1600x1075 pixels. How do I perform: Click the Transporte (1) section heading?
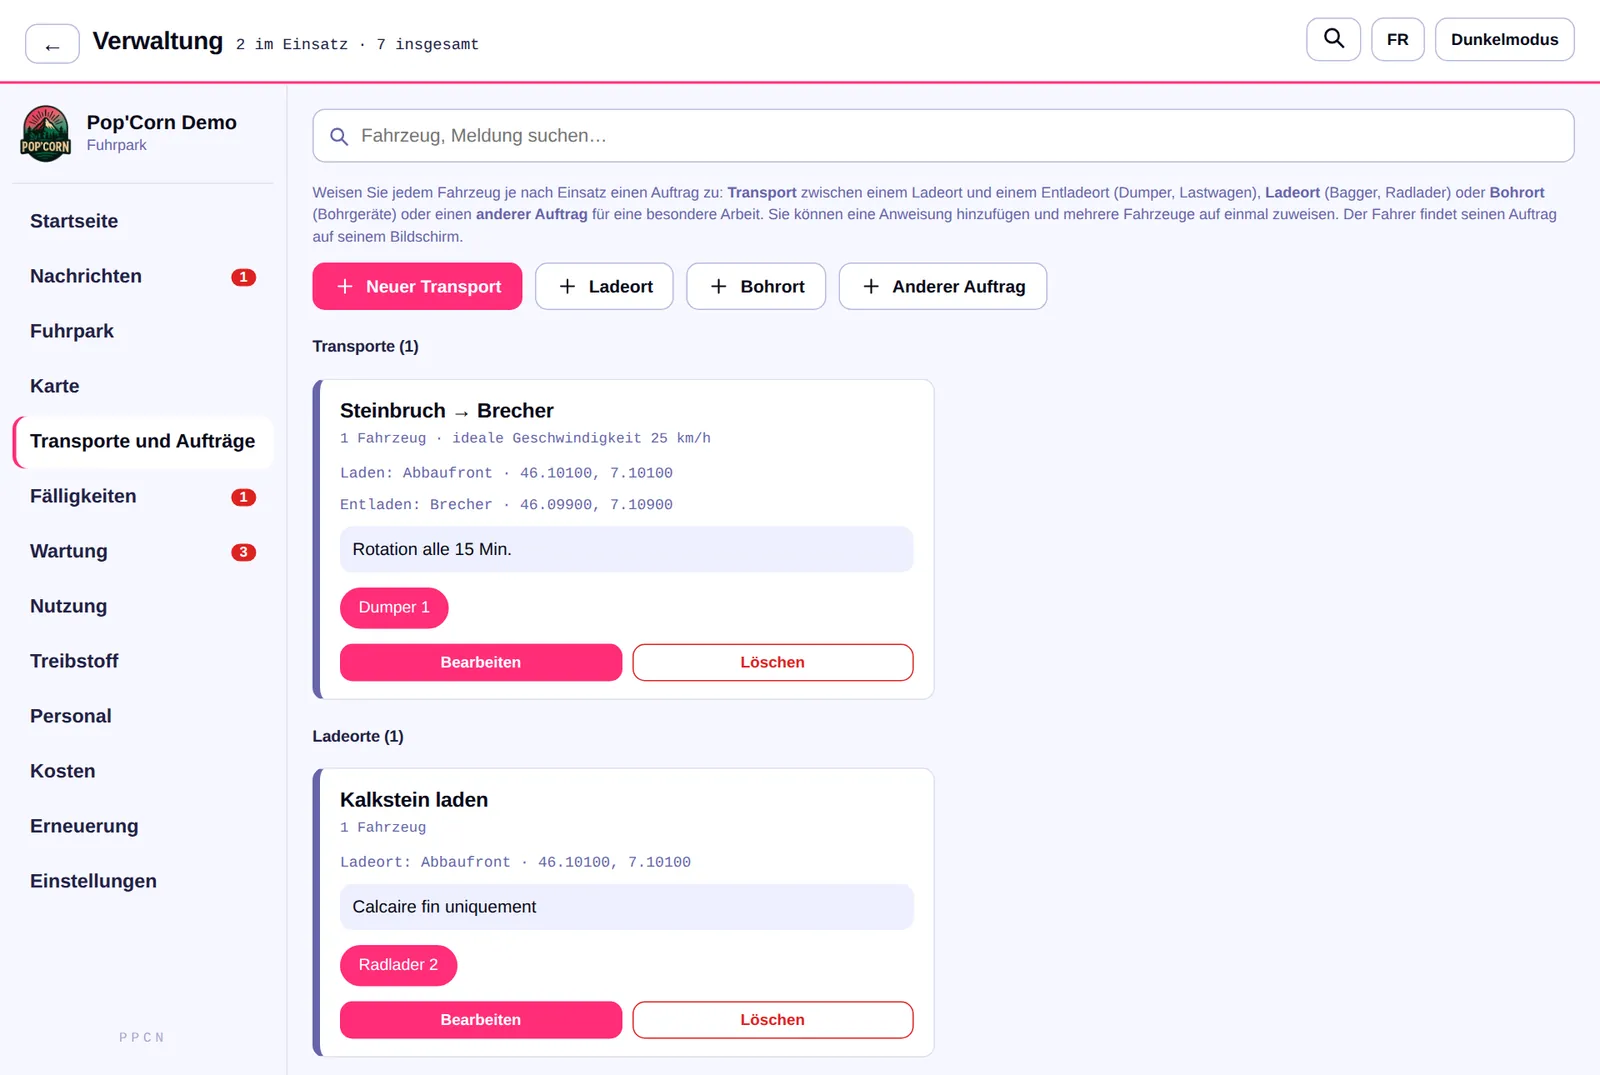point(365,346)
